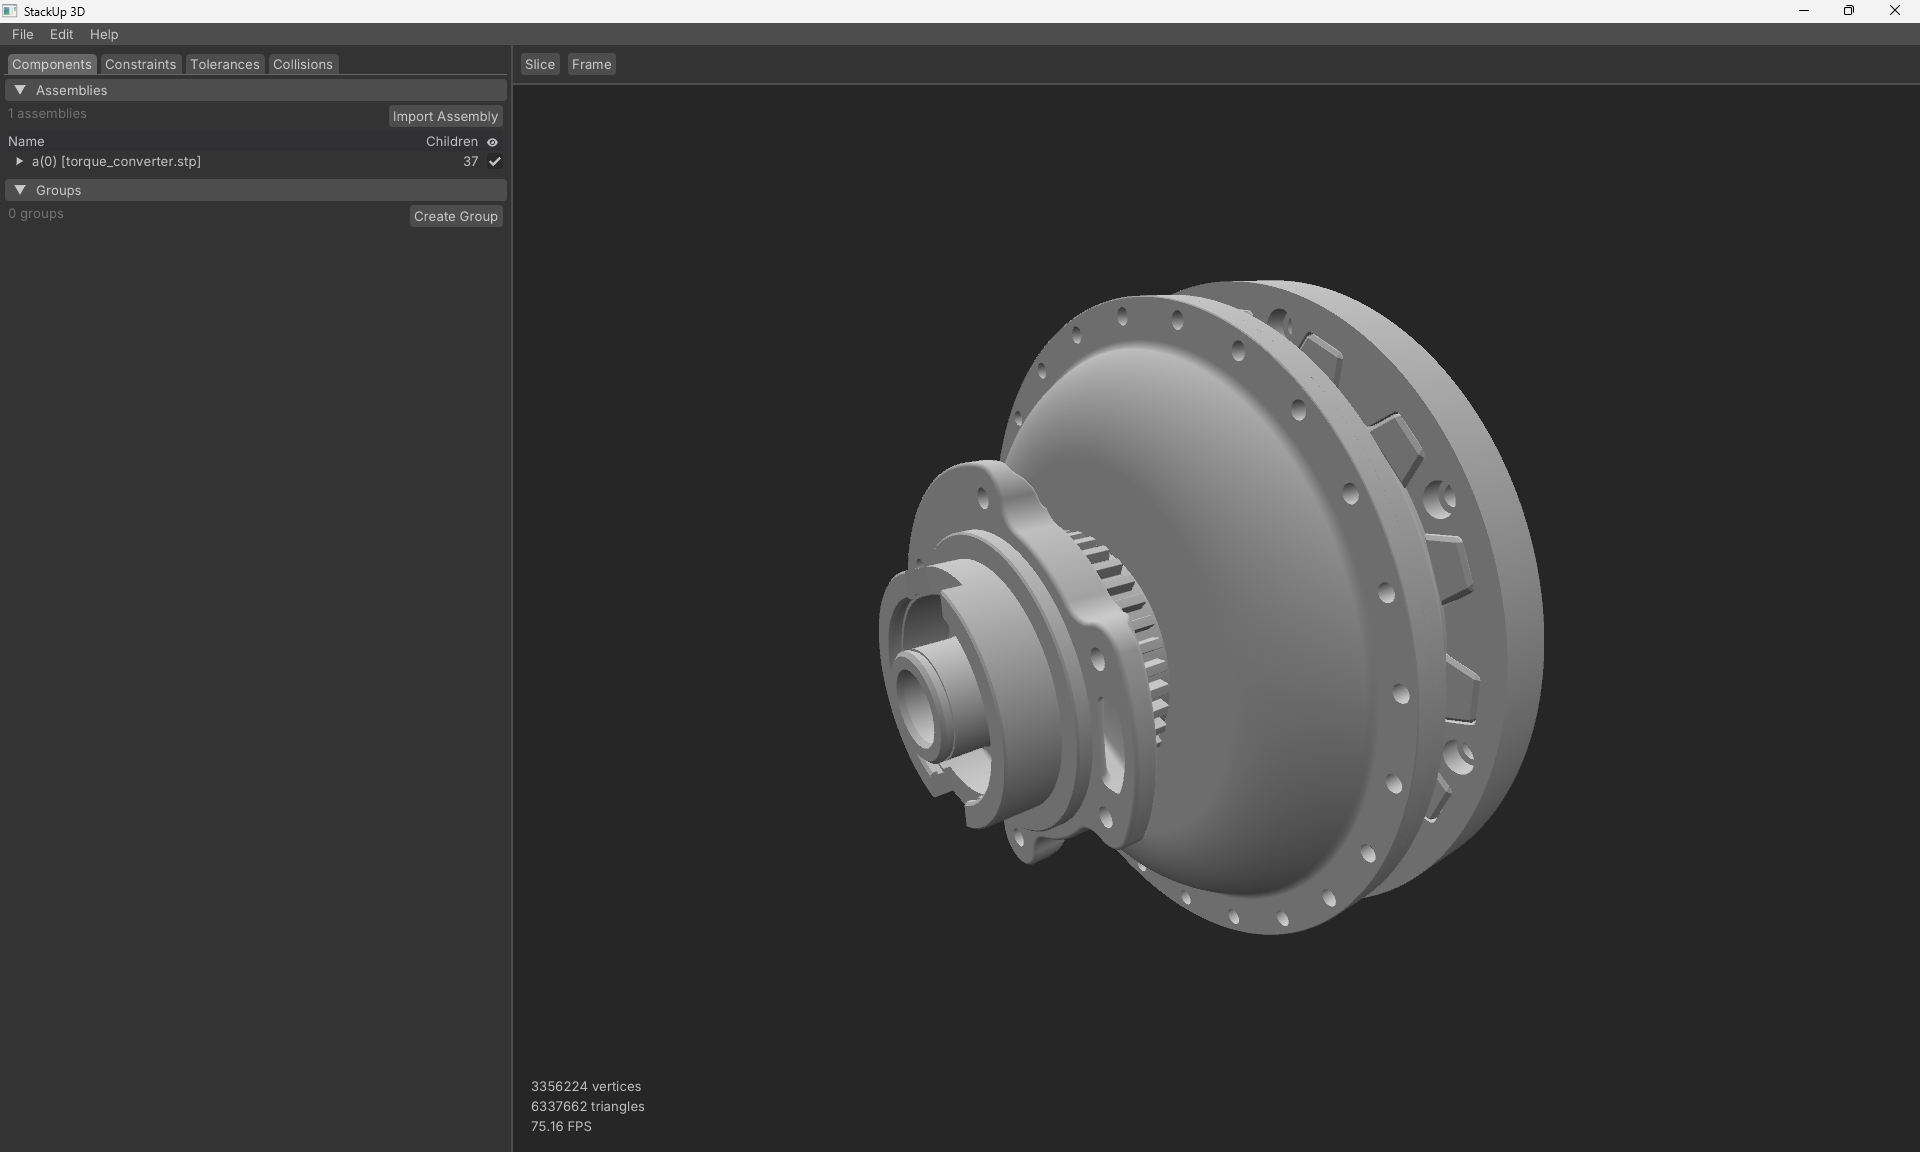Switch to the Constraints tab
Viewport: 1920px width, 1152px height.
coord(140,64)
